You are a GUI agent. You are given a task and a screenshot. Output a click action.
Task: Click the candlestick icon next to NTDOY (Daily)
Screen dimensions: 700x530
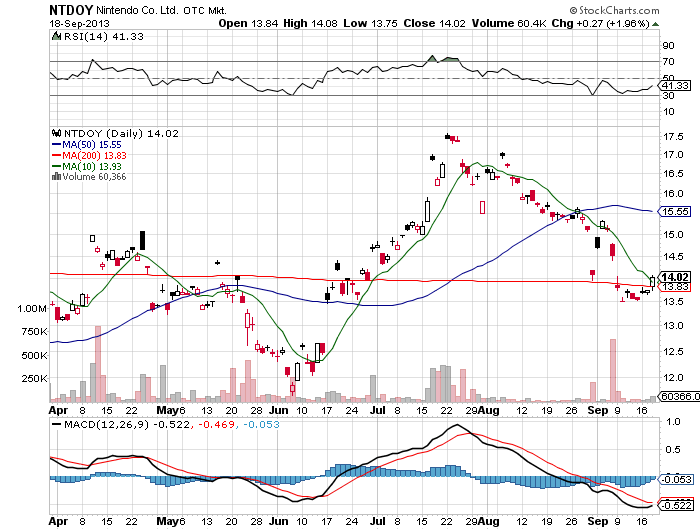56,133
